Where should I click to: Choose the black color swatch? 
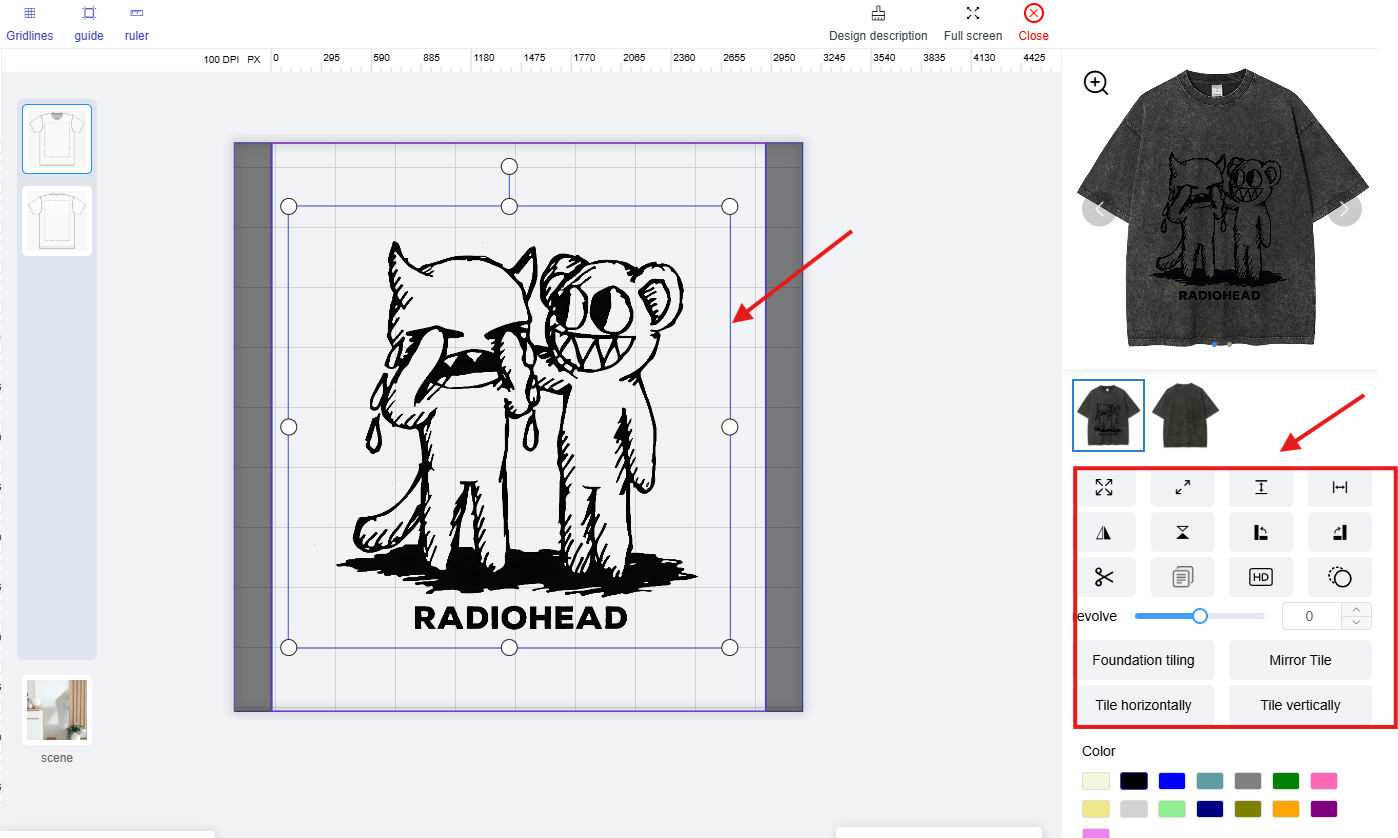[x=1134, y=781]
